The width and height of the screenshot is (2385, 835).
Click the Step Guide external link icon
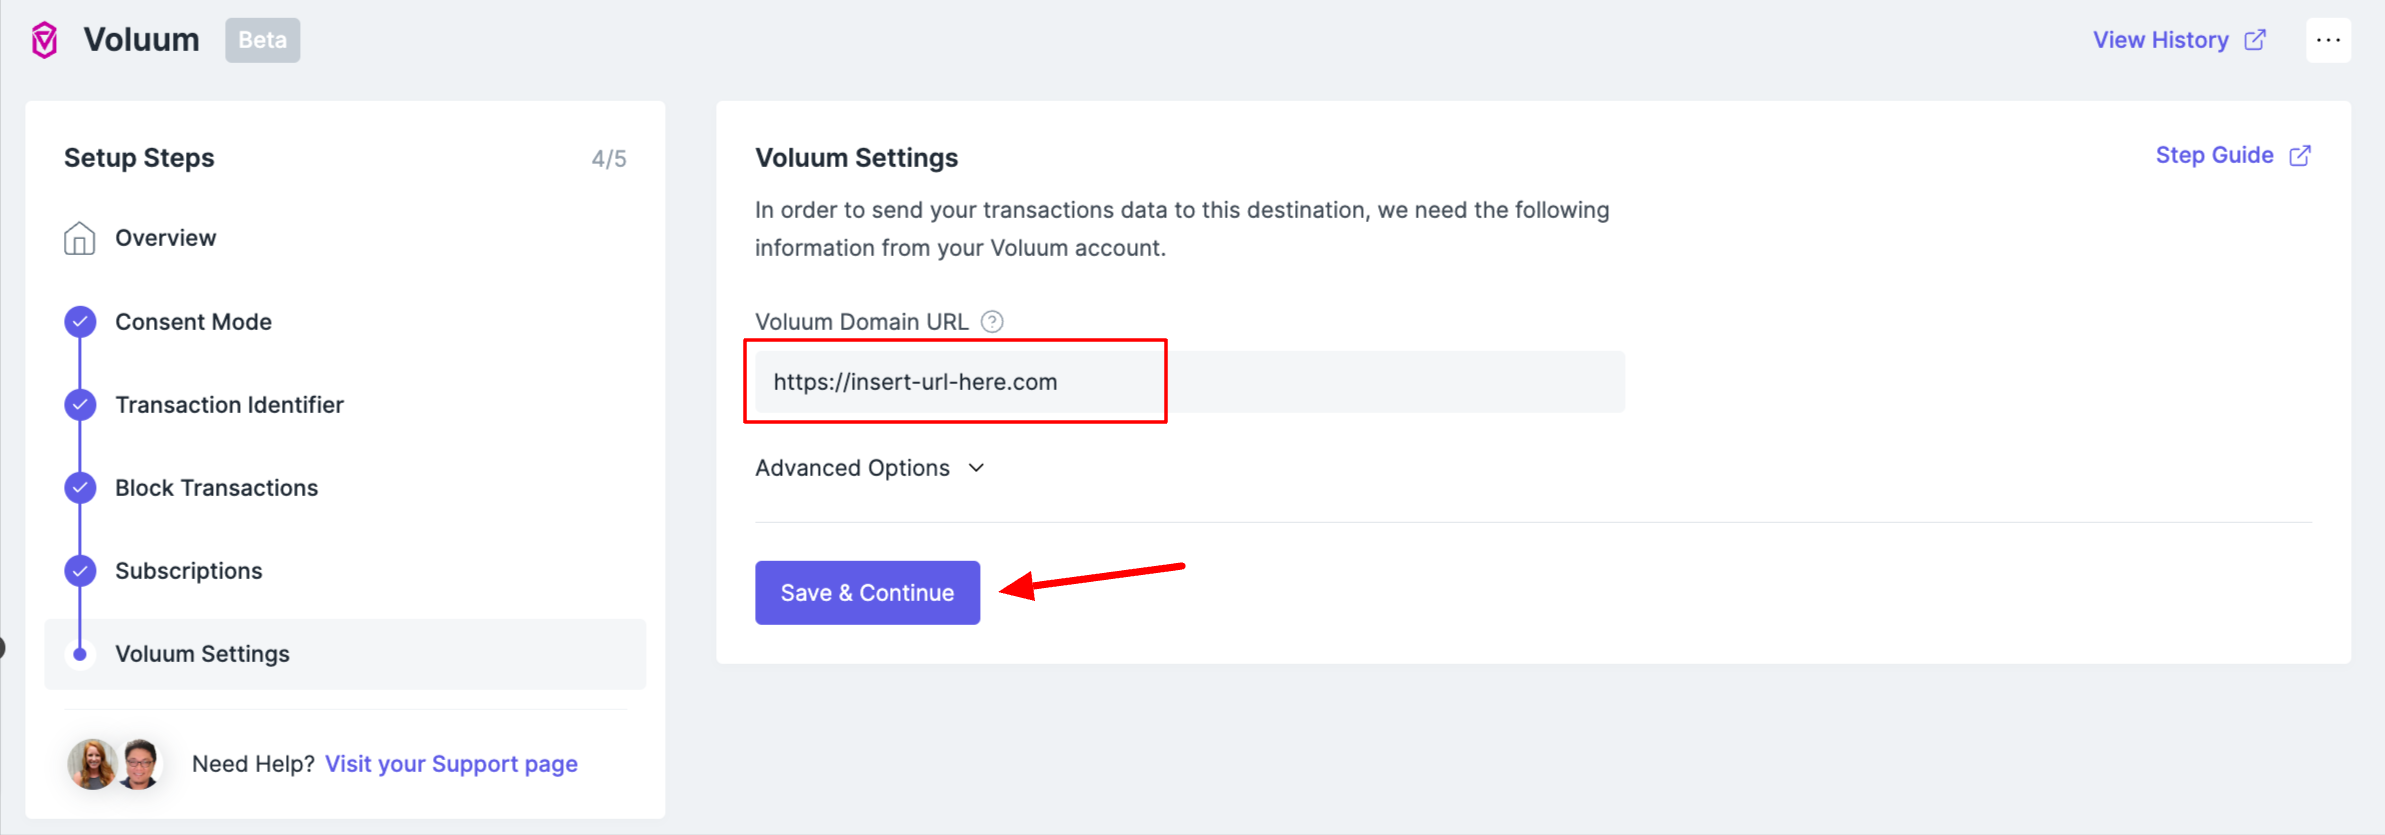coord(2300,156)
